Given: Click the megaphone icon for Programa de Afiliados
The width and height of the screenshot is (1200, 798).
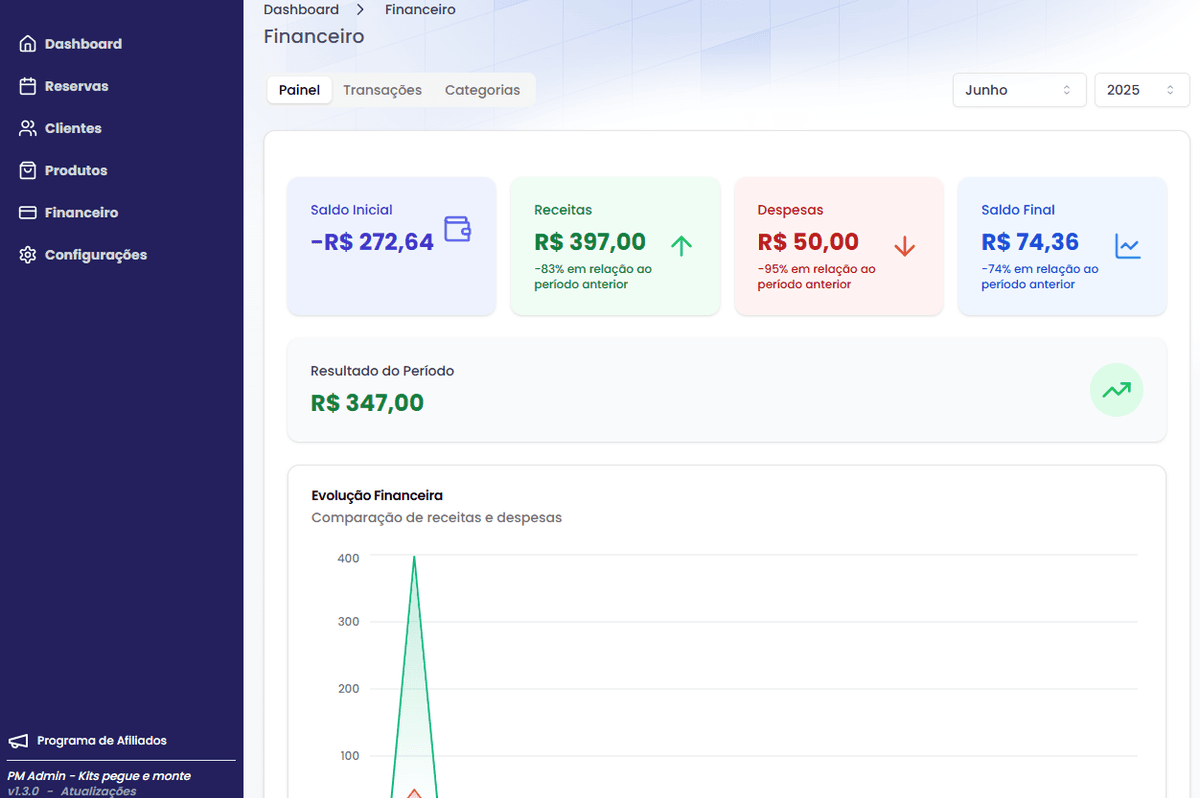Looking at the screenshot, I should 18,741.
